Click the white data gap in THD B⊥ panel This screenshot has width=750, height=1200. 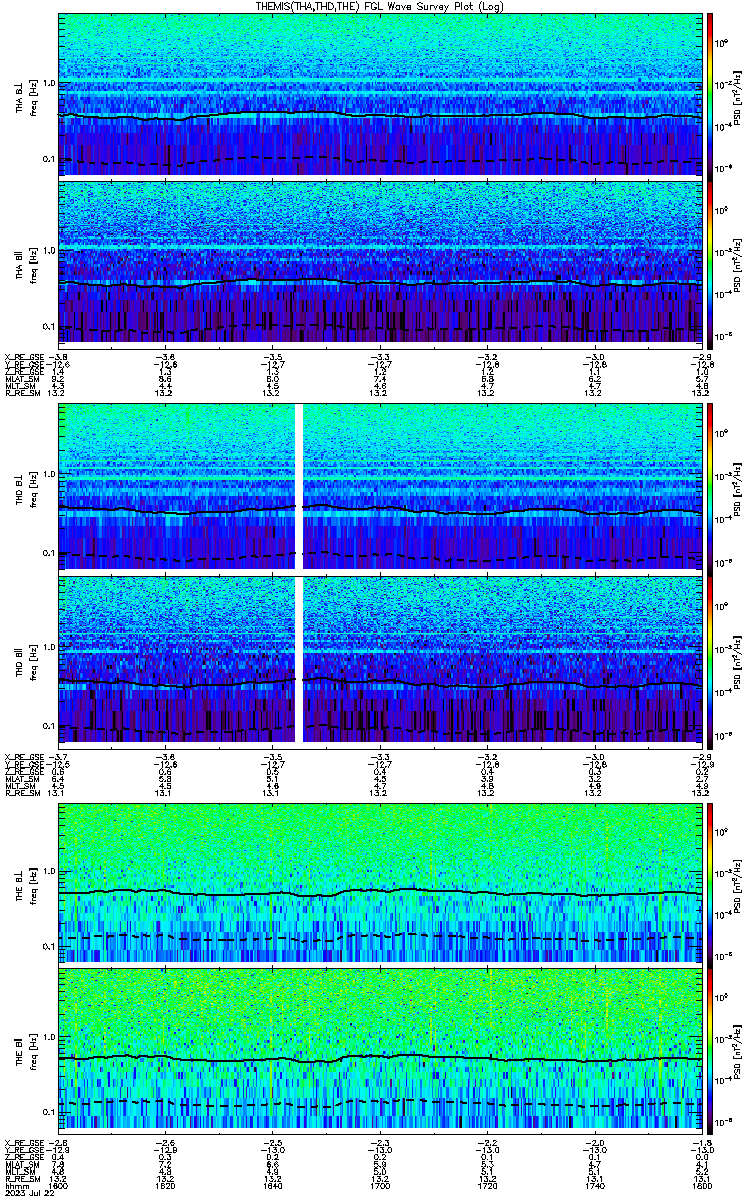click(299, 486)
